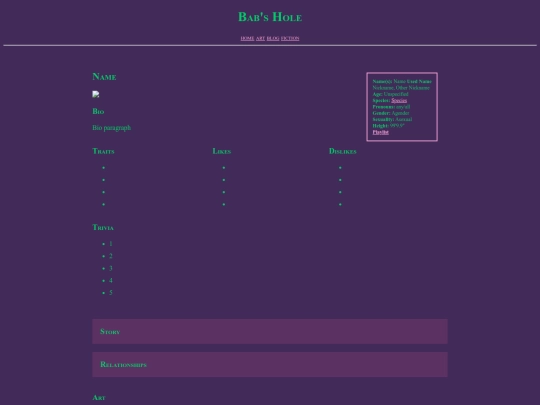Expand the Relationships collapsible section
This screenshot has width=540, height=405.
click(270, 364)
